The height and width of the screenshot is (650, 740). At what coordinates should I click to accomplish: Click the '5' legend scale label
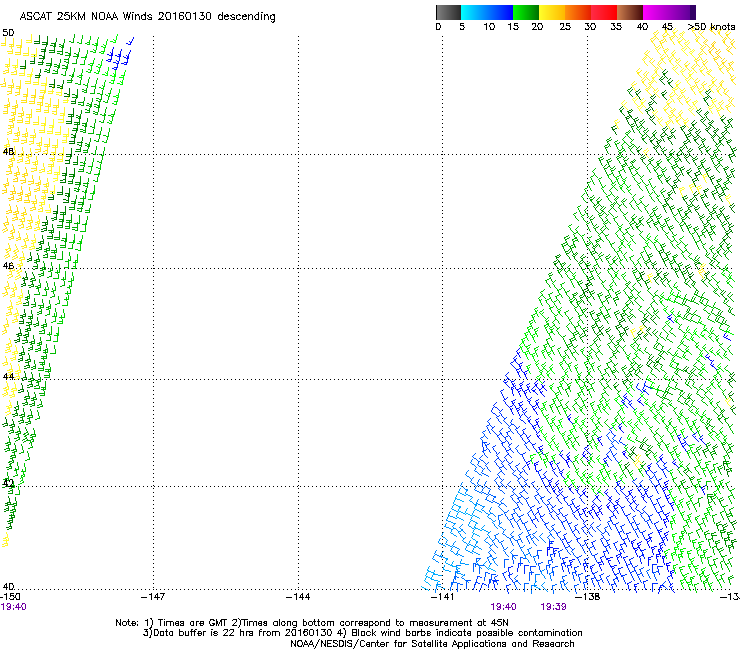pos(462,27)
